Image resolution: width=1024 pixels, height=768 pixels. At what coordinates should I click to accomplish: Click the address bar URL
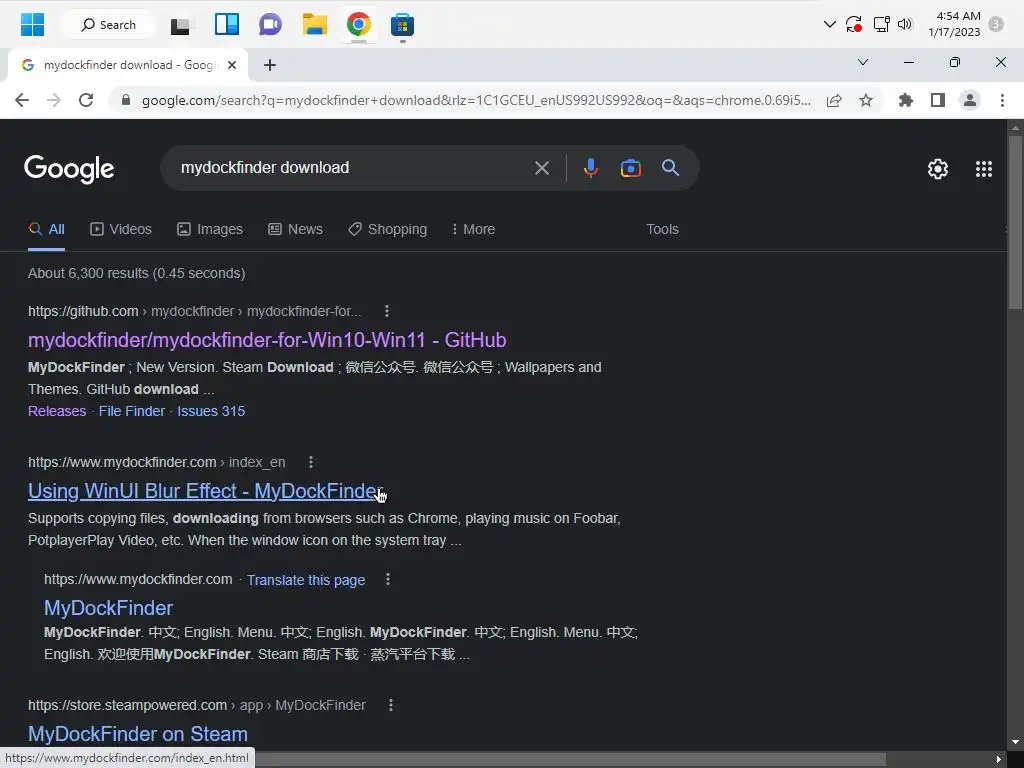pos(476,101)
